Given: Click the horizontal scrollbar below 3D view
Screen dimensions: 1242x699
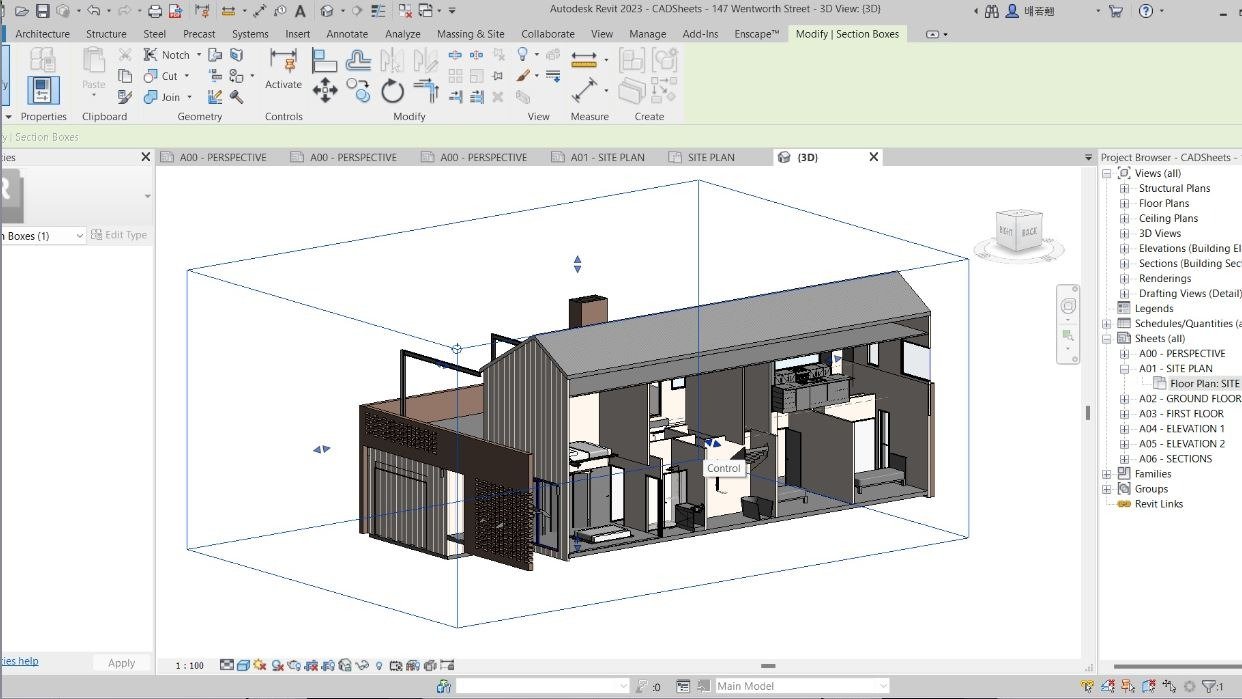Looking at the screenshot, I should coord(768,666).
